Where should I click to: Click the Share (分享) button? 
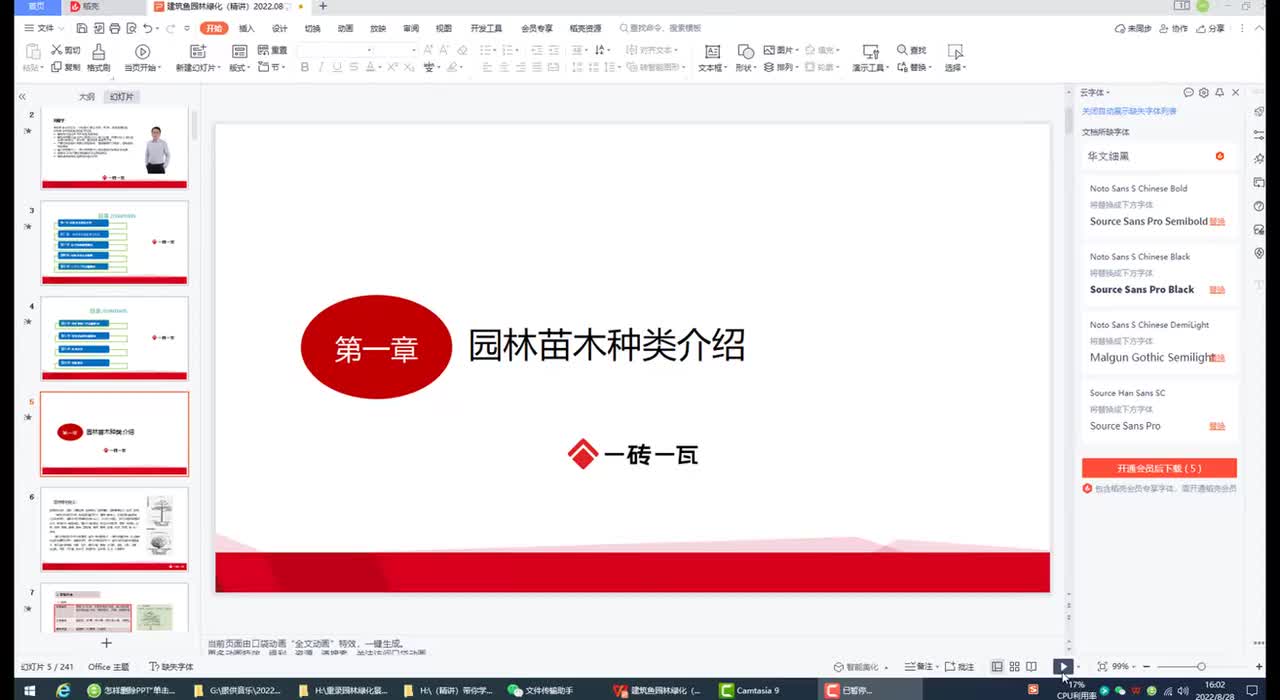click(1211, 28)
